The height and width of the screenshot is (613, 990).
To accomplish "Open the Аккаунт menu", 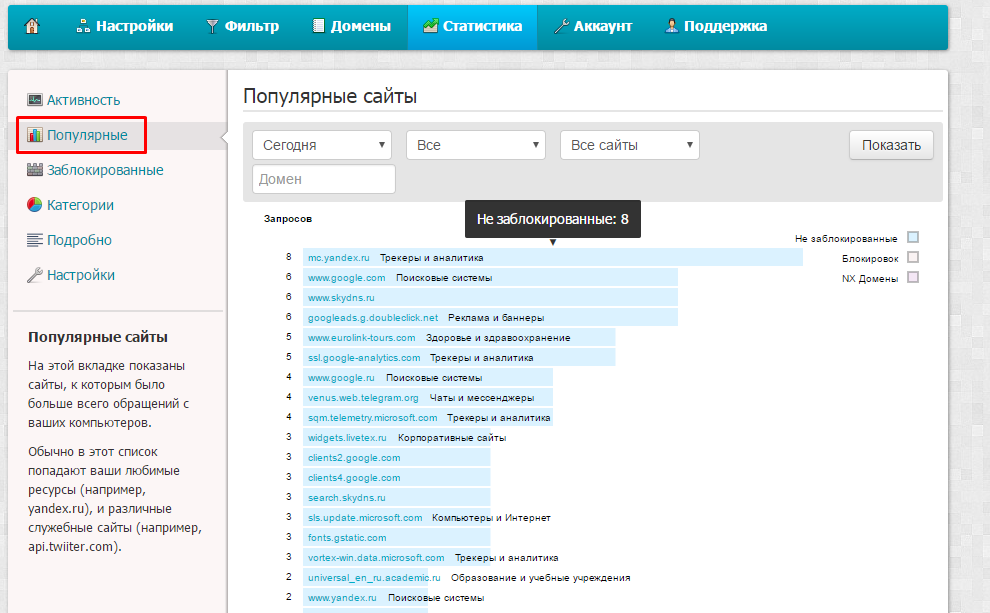I will point(593,26).
